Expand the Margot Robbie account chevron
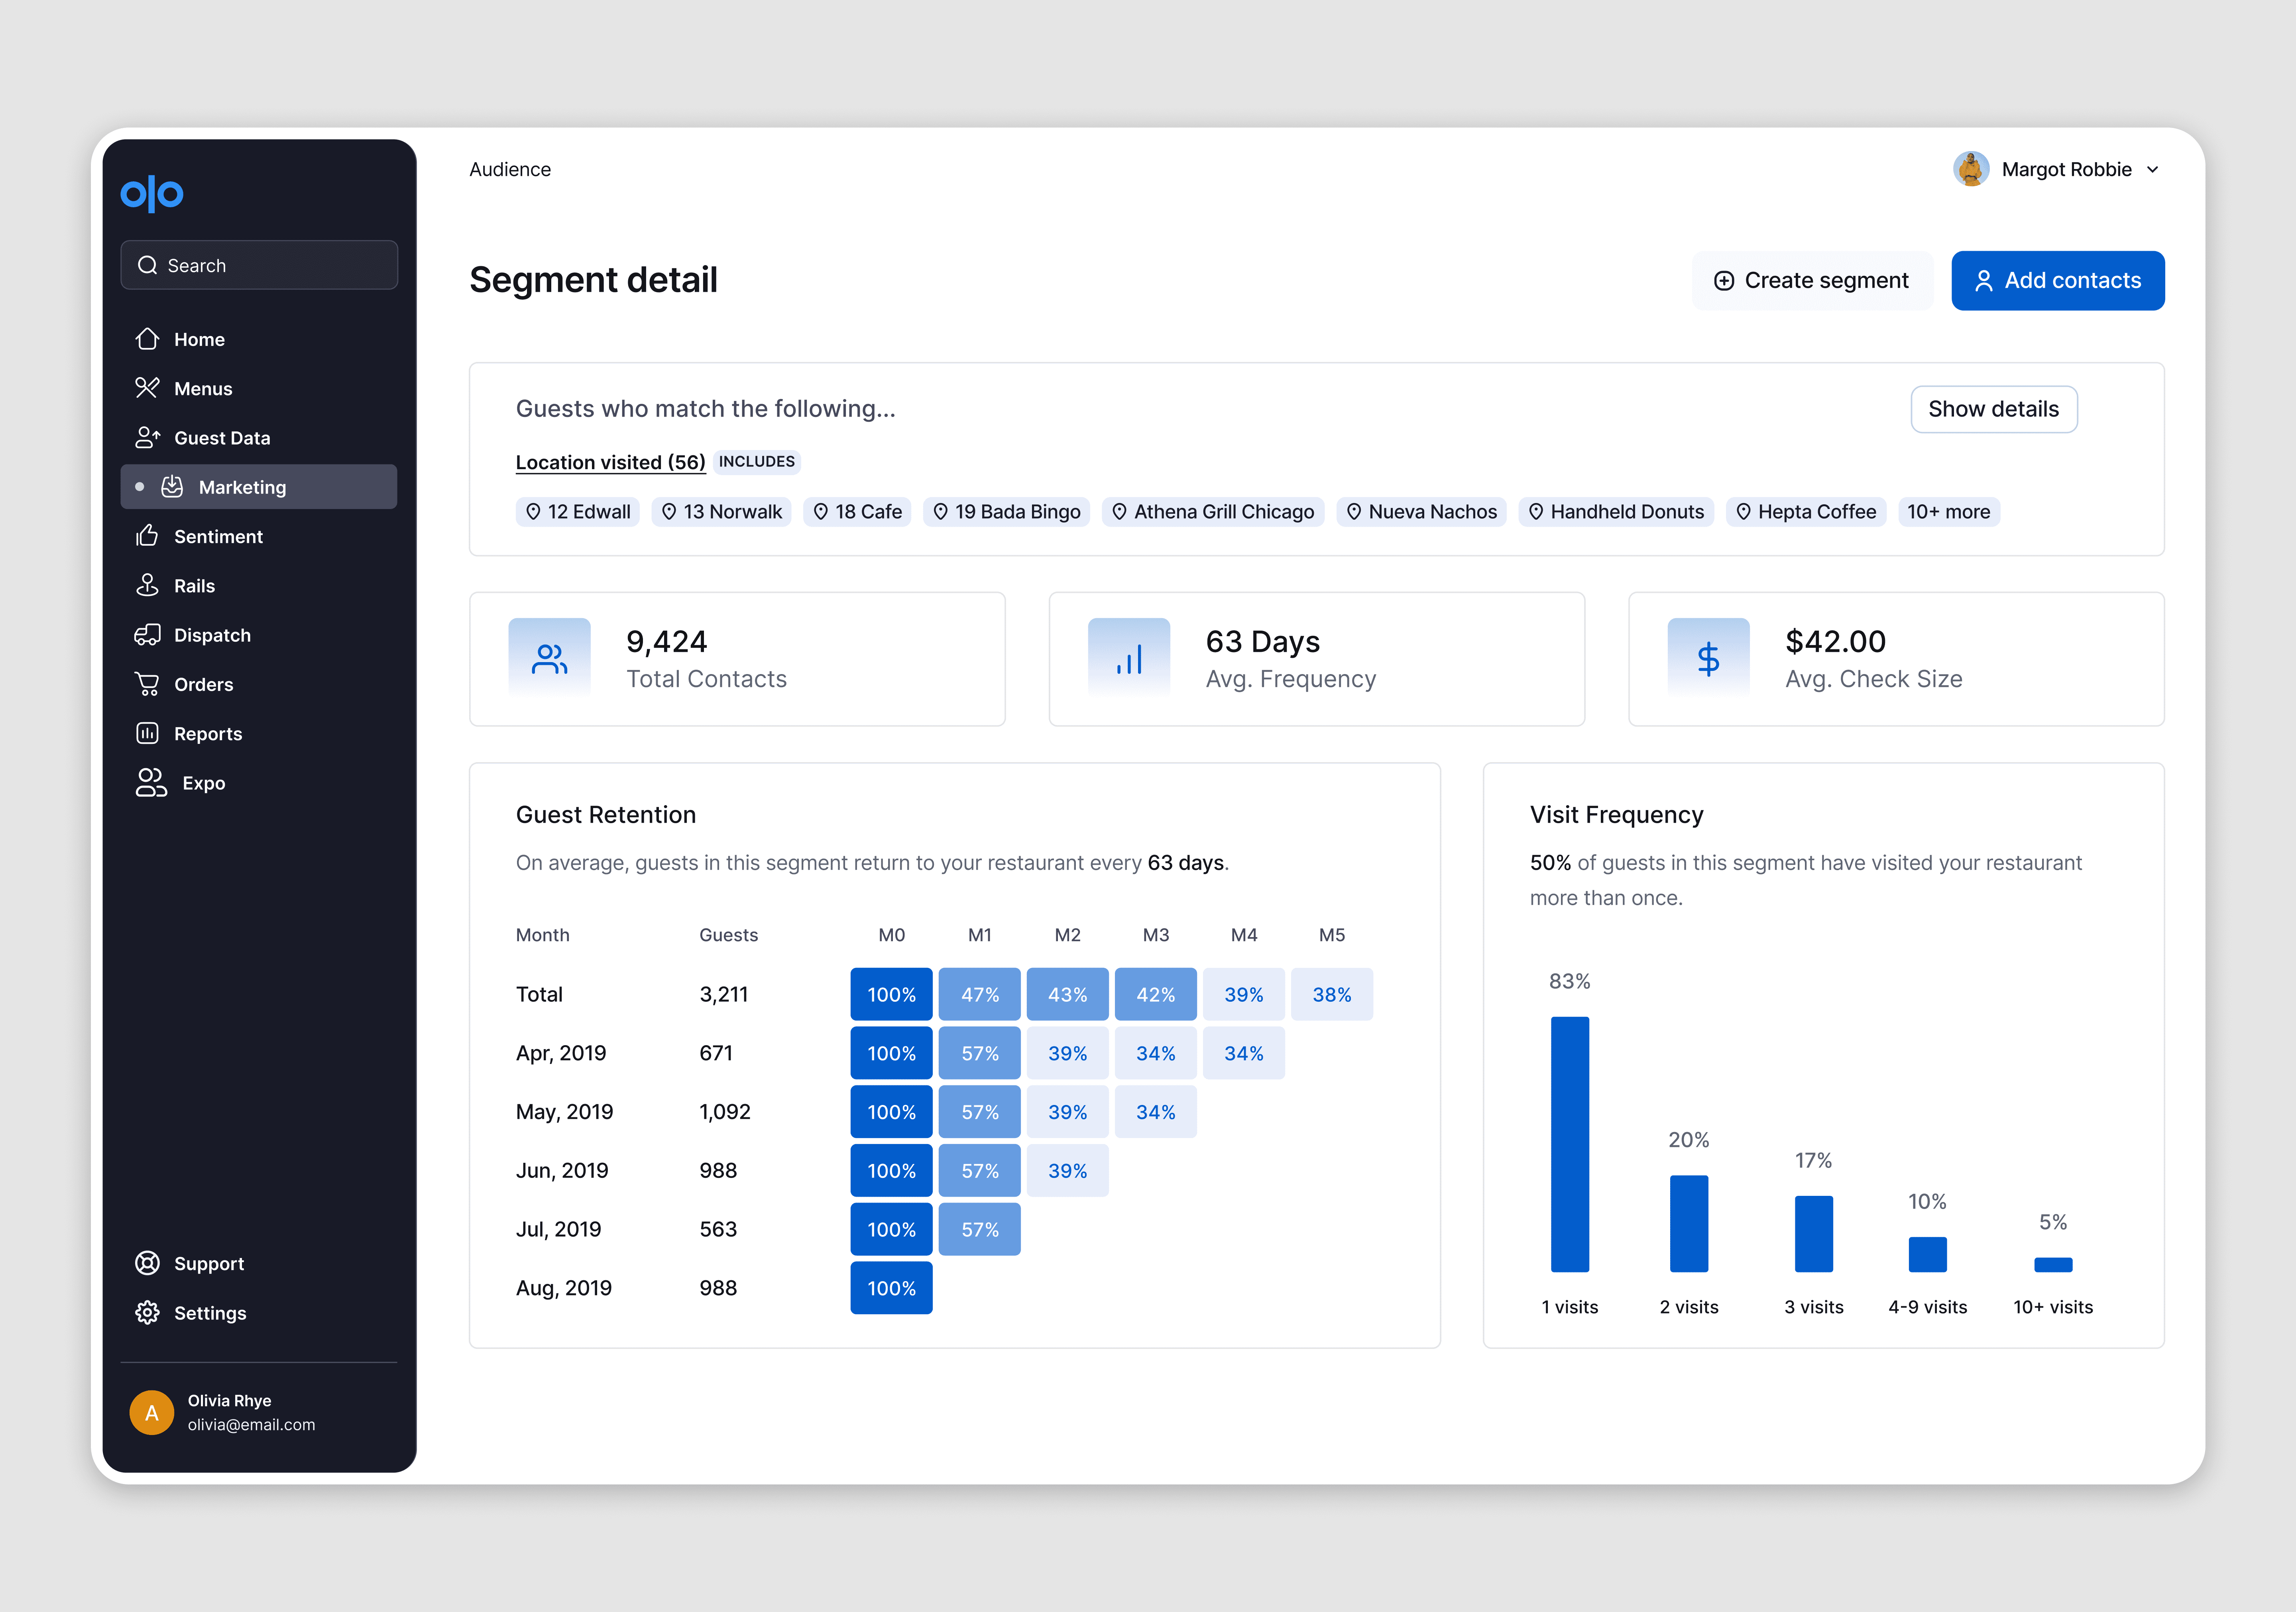Screen dimensions: 2296x1612 point(2153,170)
